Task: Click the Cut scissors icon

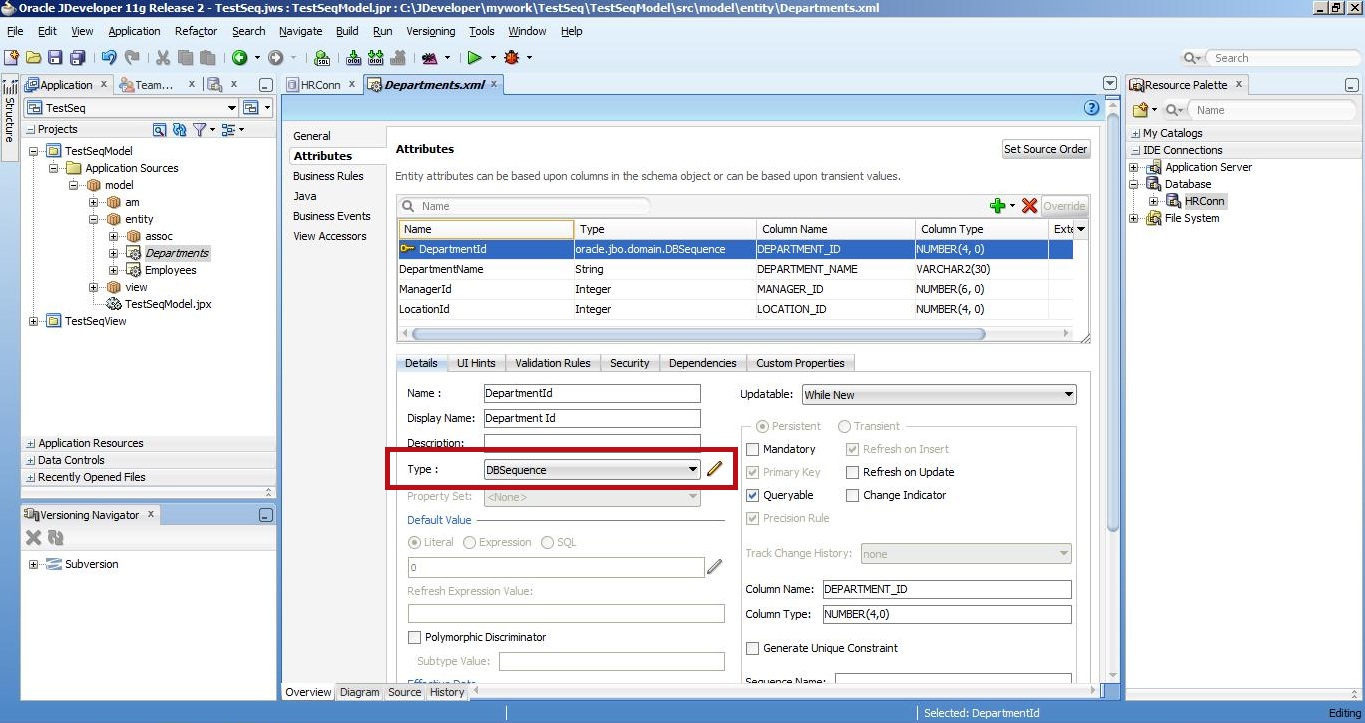Action: [x=163, y=58]
